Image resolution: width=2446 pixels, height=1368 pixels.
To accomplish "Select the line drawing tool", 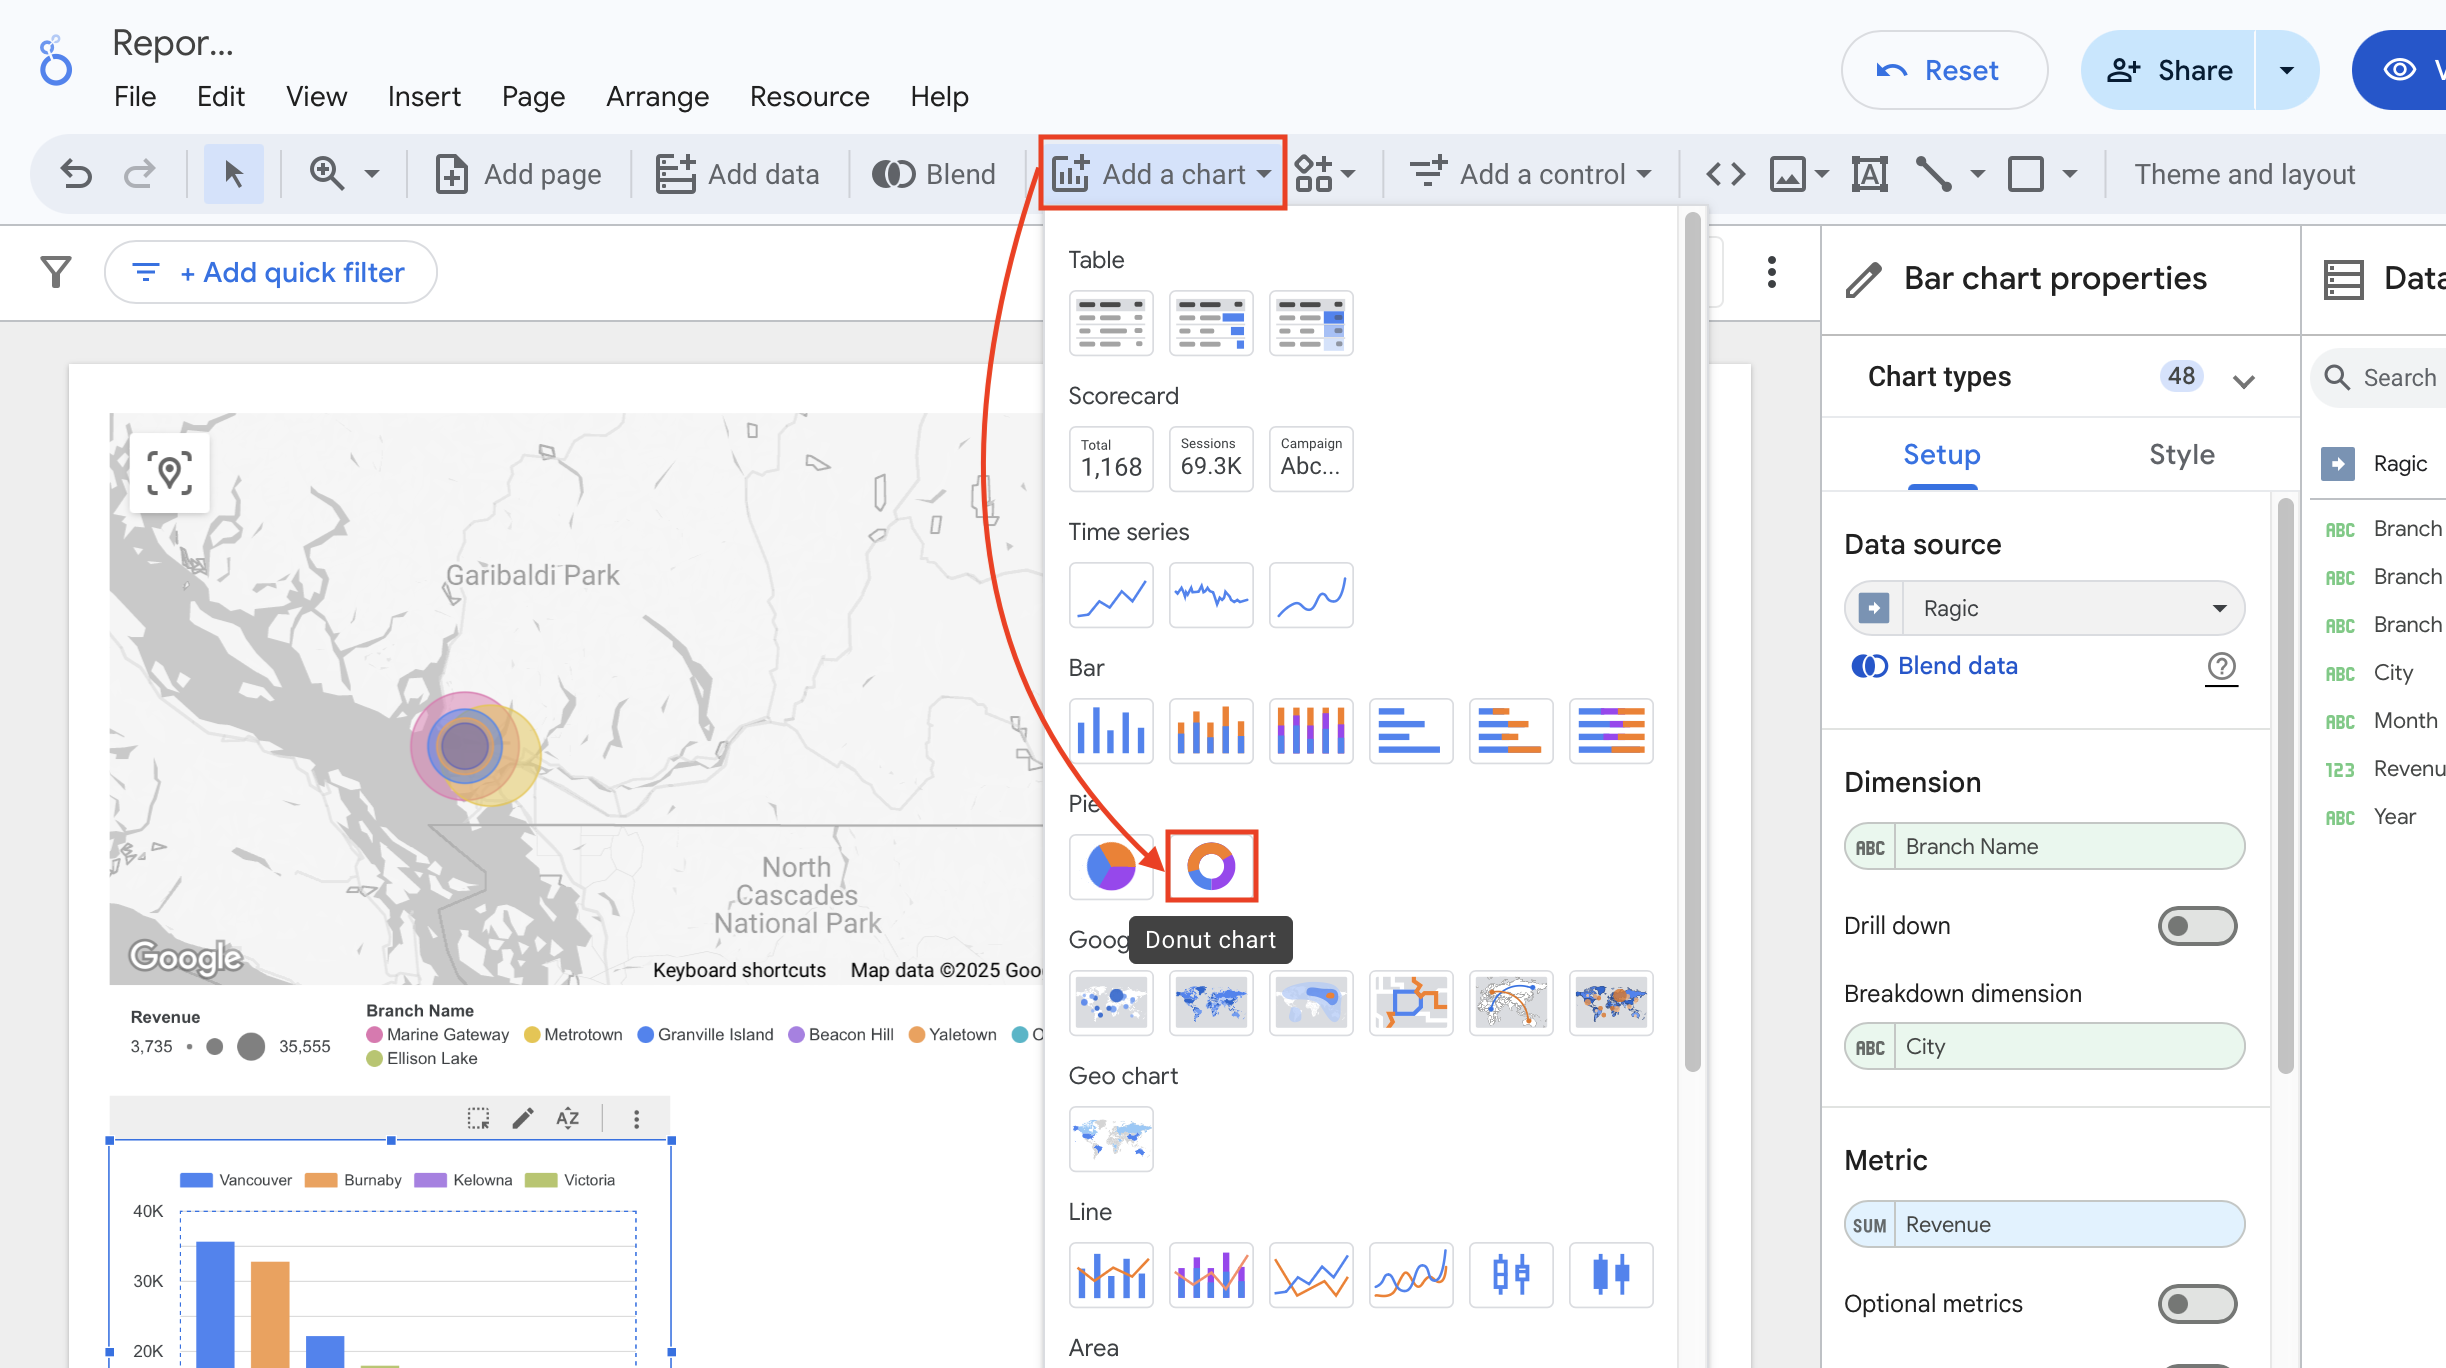I will click(1934, 174).
